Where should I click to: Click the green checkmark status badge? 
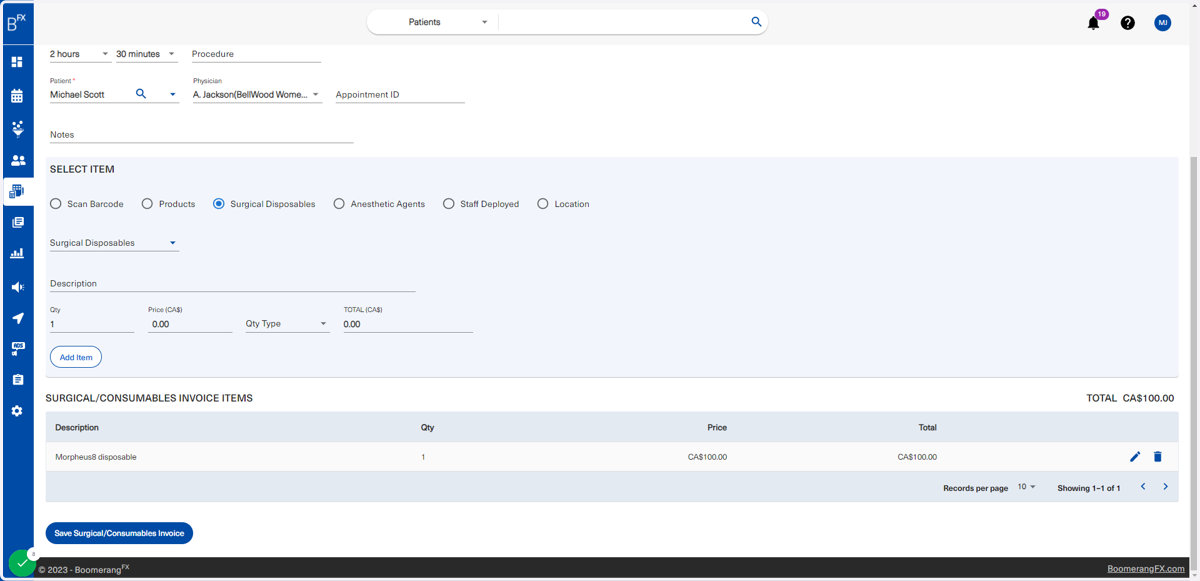click(x=22, y=563)
